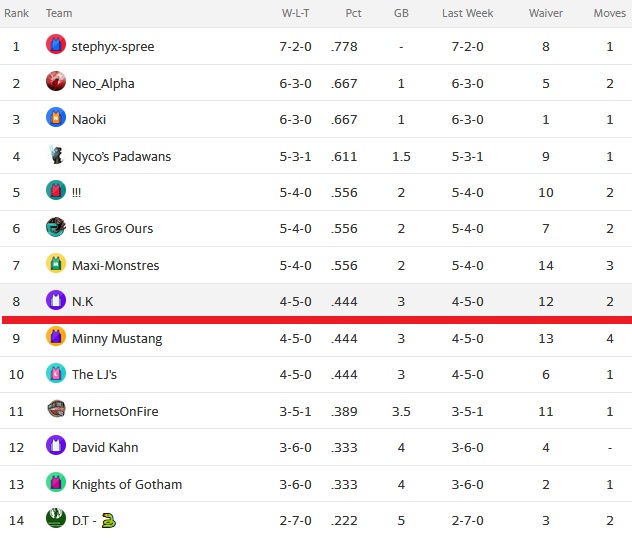Sort by the Waiver column header
The width and height of the screenshot is (632, 538).
click(x=546, y=13)
